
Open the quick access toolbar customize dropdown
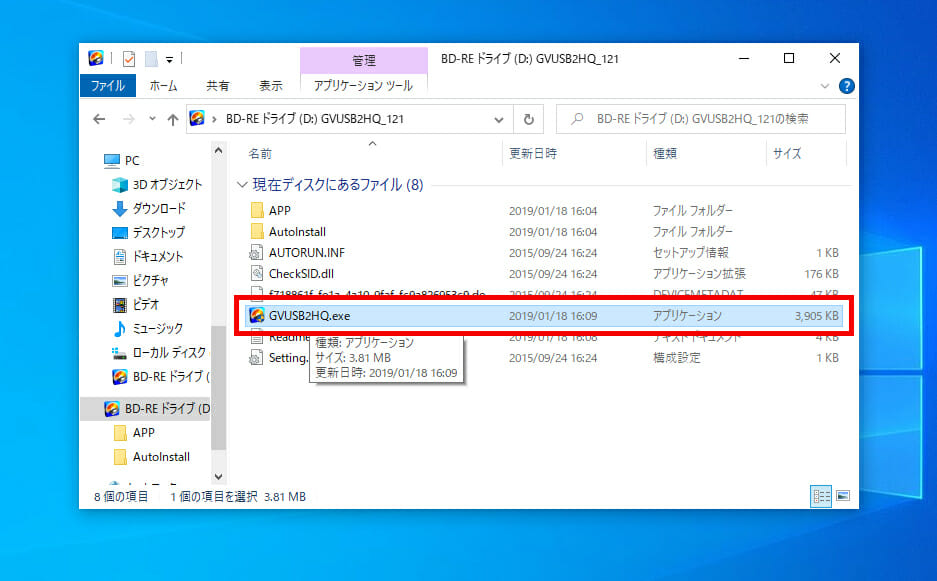click(x=169, y=59)
